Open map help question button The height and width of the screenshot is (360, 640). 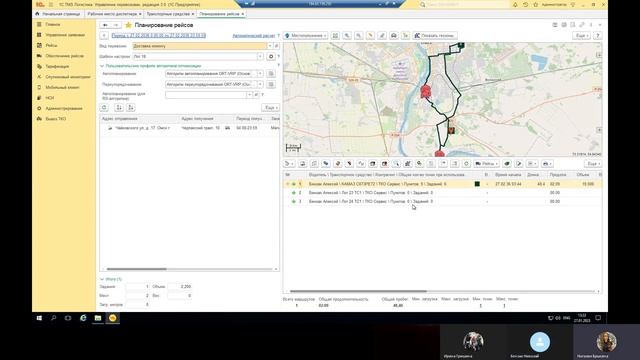598,36
